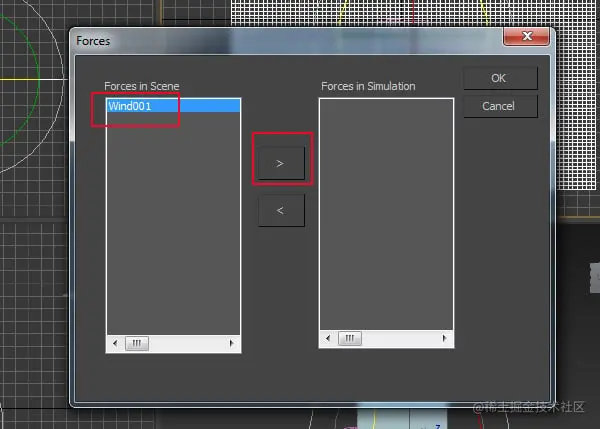600x429 pixels.
Task: Click right scroll arrow under Forces in Scene
Action: click(x=232, y=343)
